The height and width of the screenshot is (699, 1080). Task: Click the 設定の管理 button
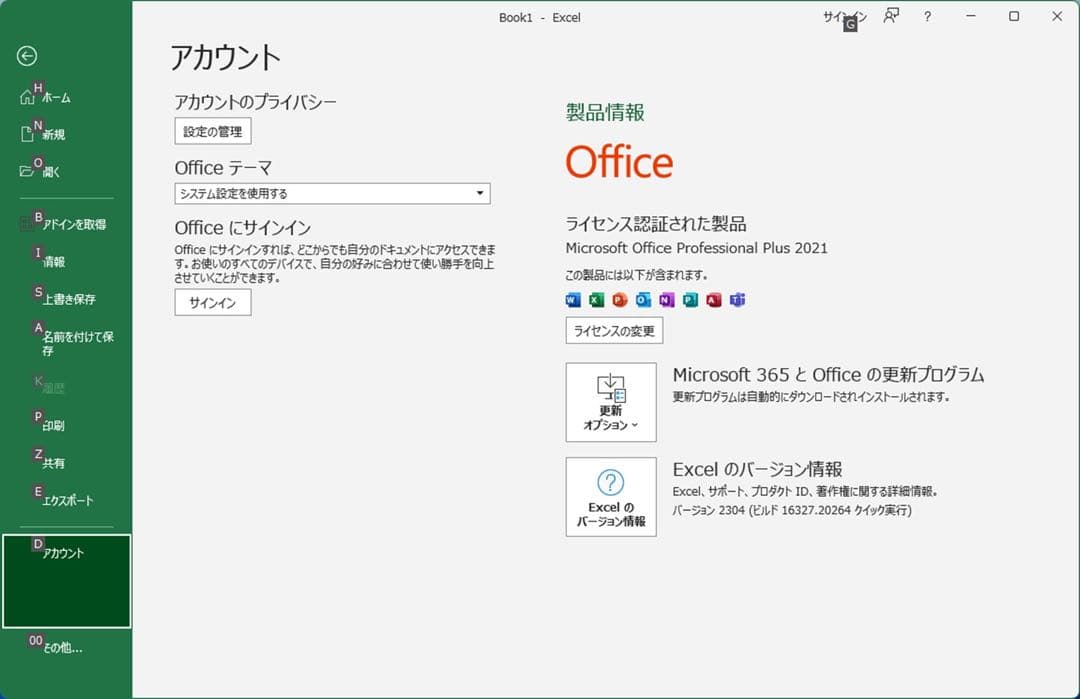212,130
